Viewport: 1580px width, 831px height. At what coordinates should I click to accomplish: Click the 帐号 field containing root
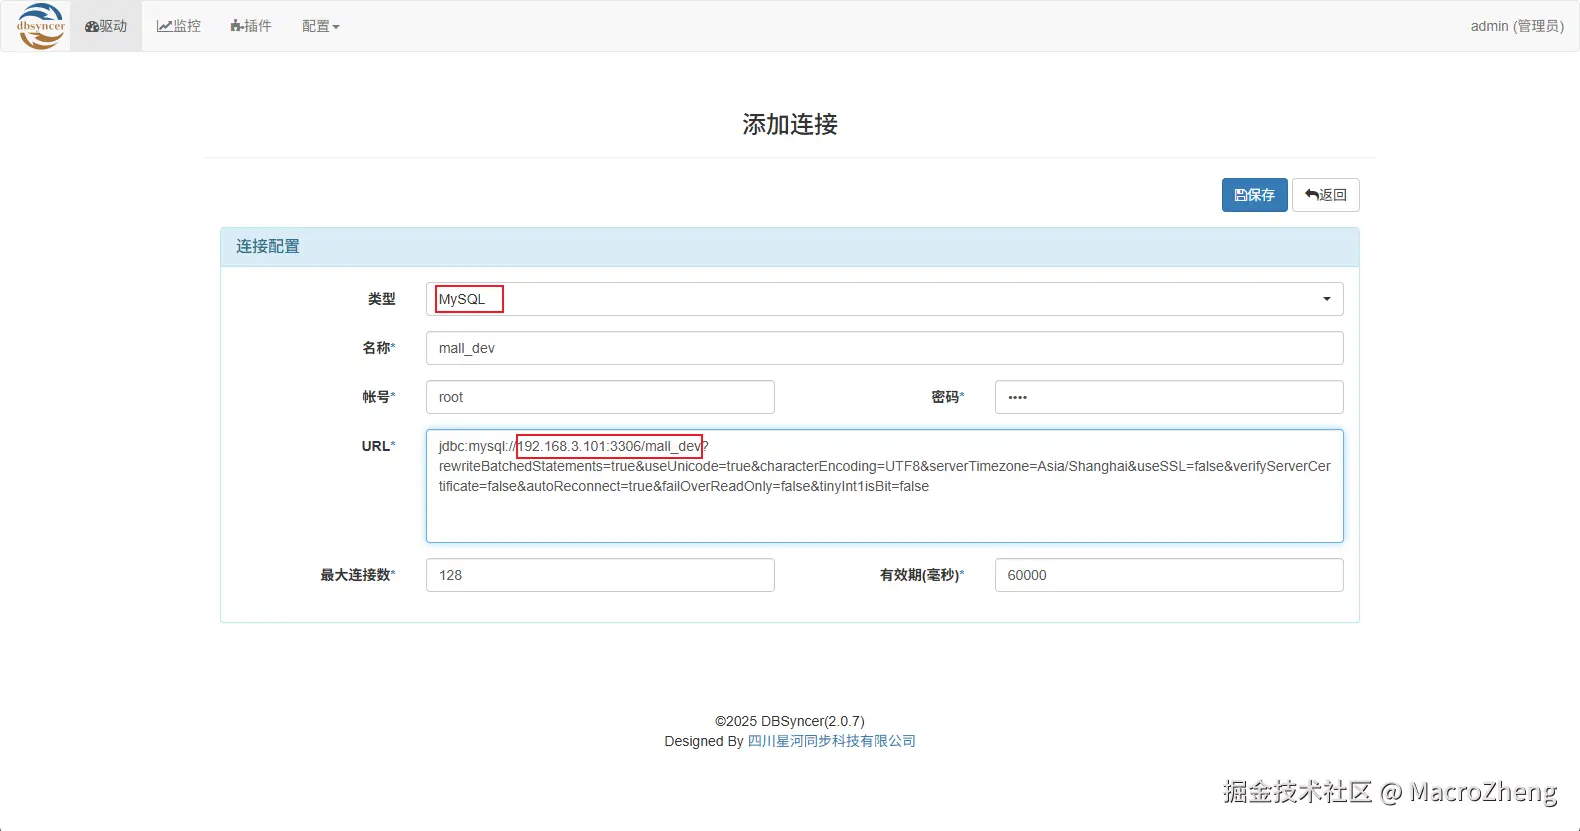(600, 397)
